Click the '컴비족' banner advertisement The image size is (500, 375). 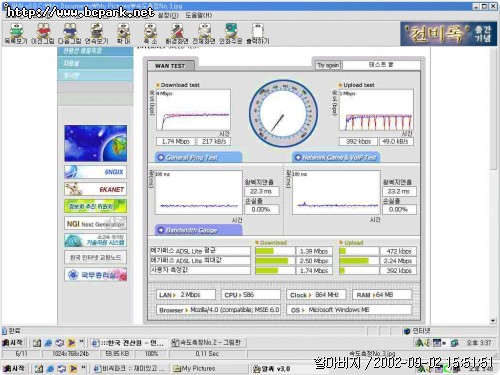[x=448, y=34]
